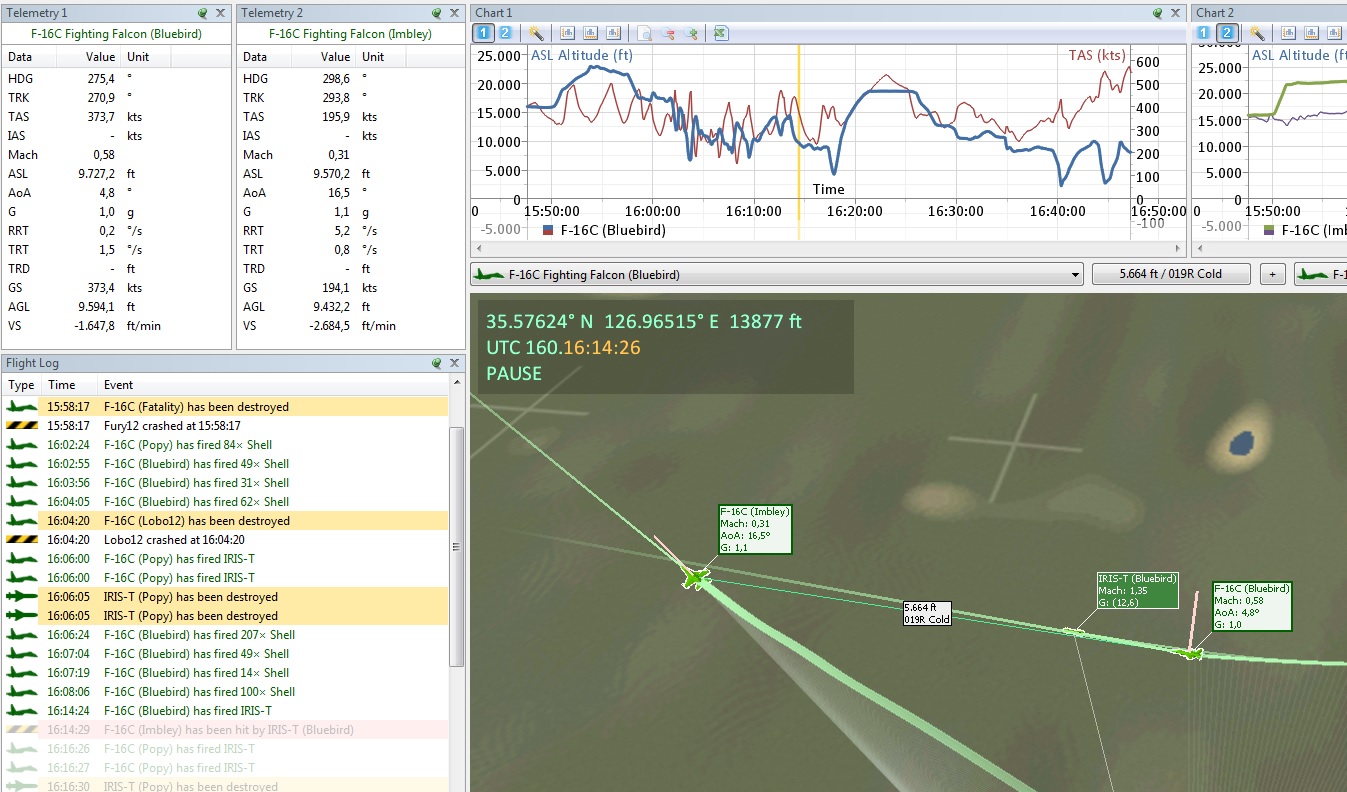Click zoom in icon in Chart 1
1347x792 pixels.
point(691,33)
